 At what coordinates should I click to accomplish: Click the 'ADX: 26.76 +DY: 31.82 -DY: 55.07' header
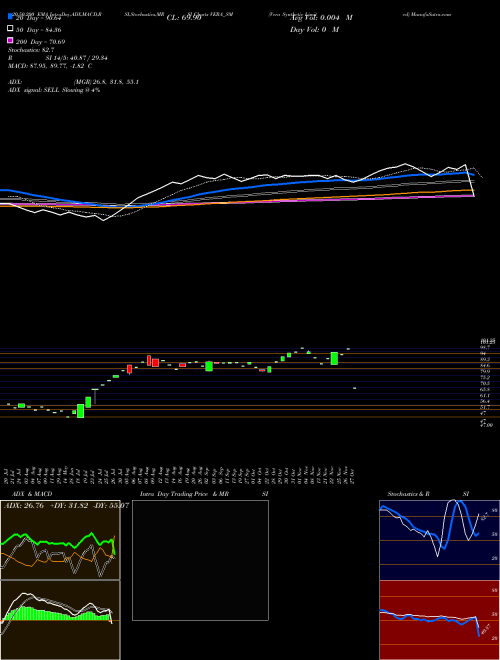click(66, 506)
